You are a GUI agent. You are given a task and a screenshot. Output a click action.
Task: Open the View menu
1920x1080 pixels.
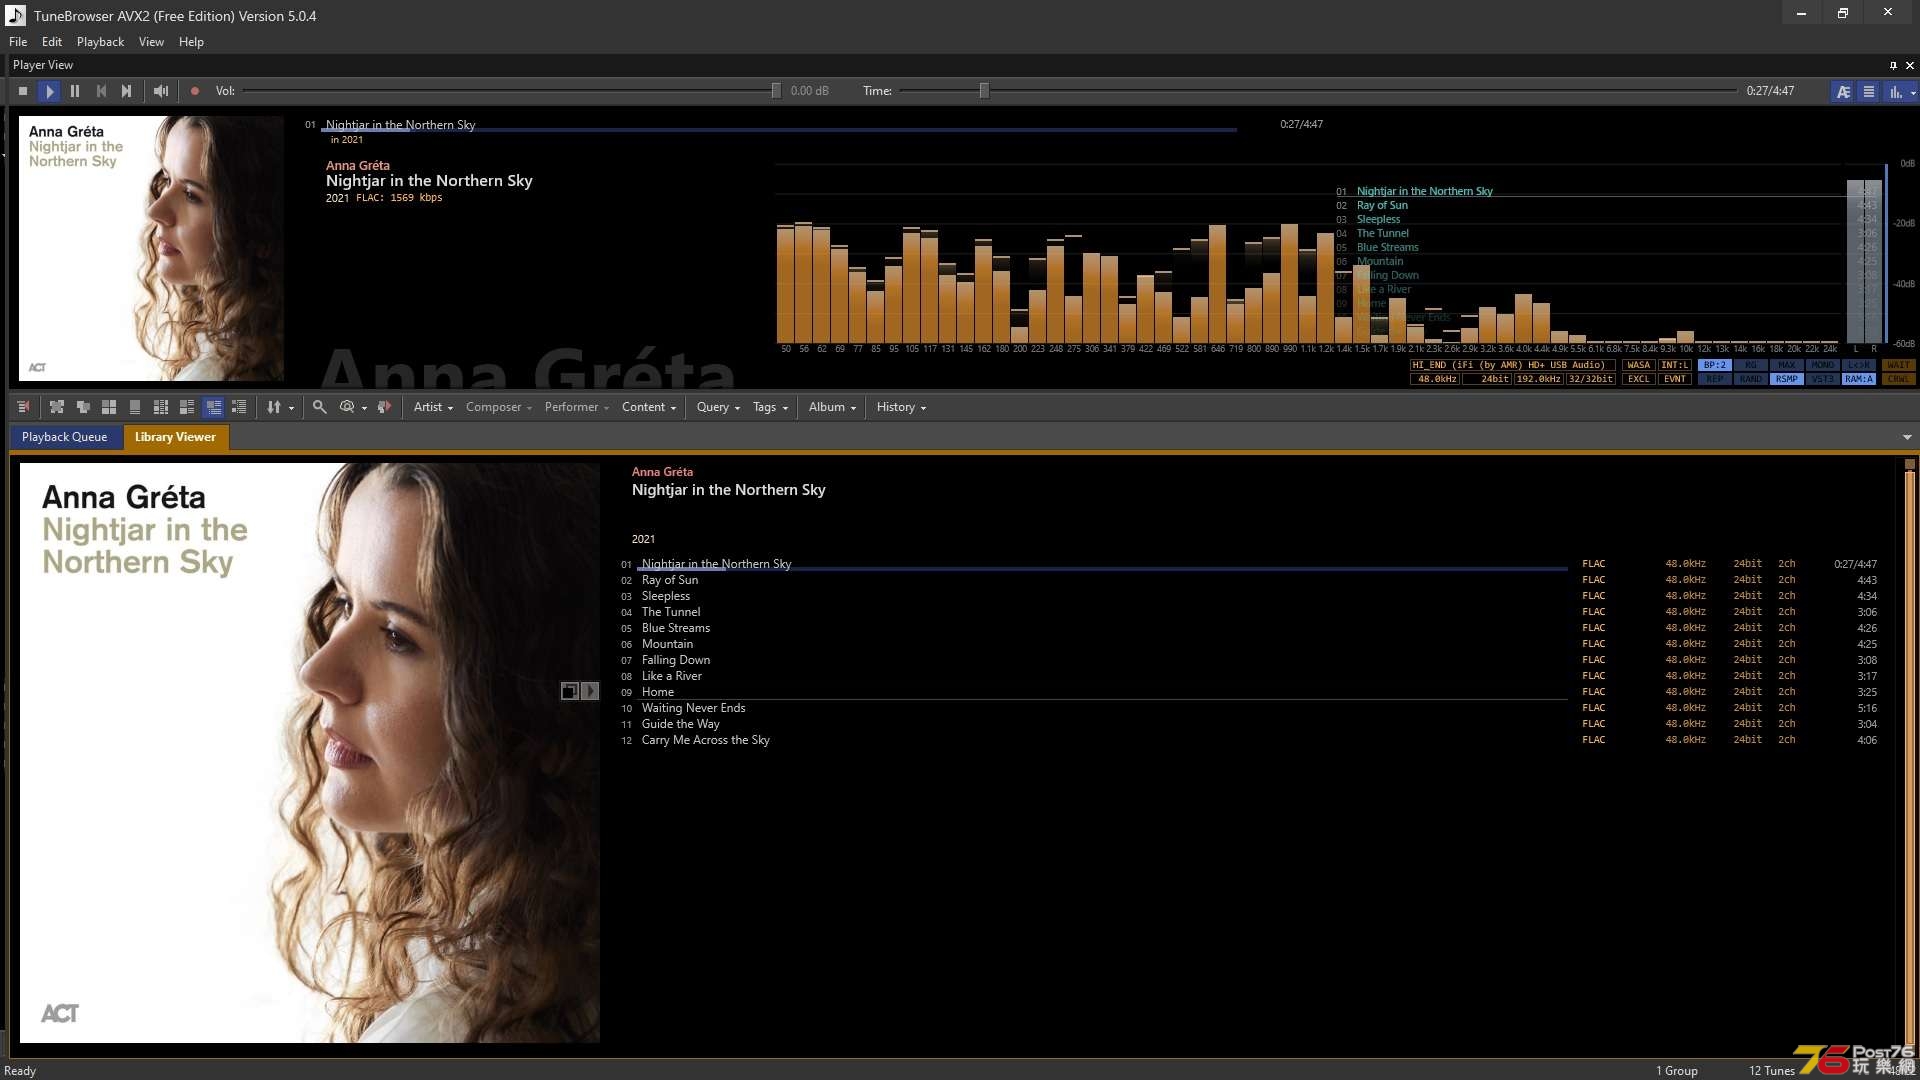tap(151, 42)
